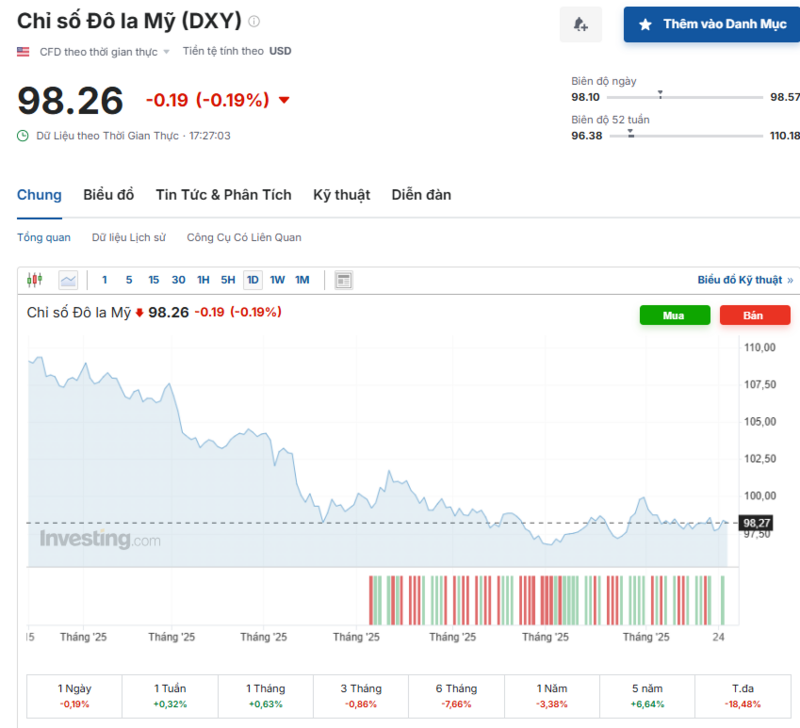Image resolution: width=800 pixels, height=728 pixels.
Task: Click the Biên độ ngày slider marker
Action: click(660, 97)
